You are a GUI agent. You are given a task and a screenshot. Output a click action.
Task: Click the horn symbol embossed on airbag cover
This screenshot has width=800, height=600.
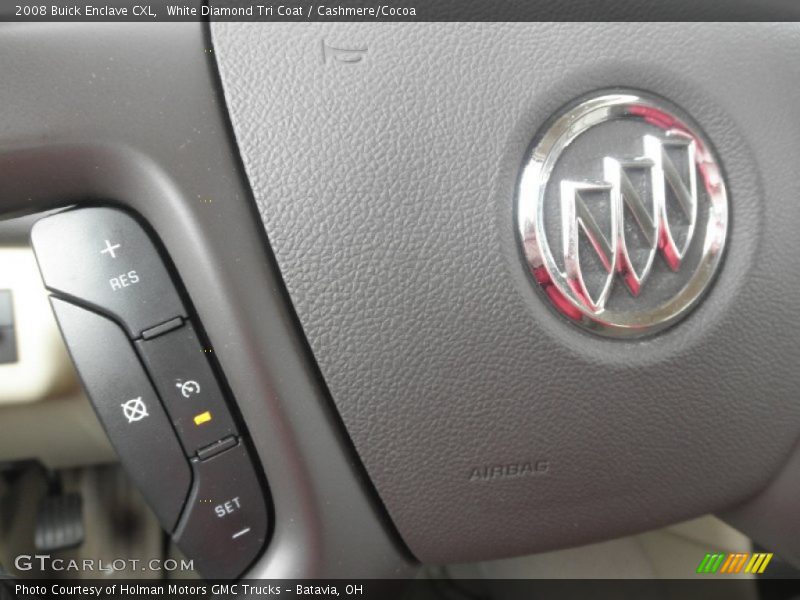click(x=344, y=52)
